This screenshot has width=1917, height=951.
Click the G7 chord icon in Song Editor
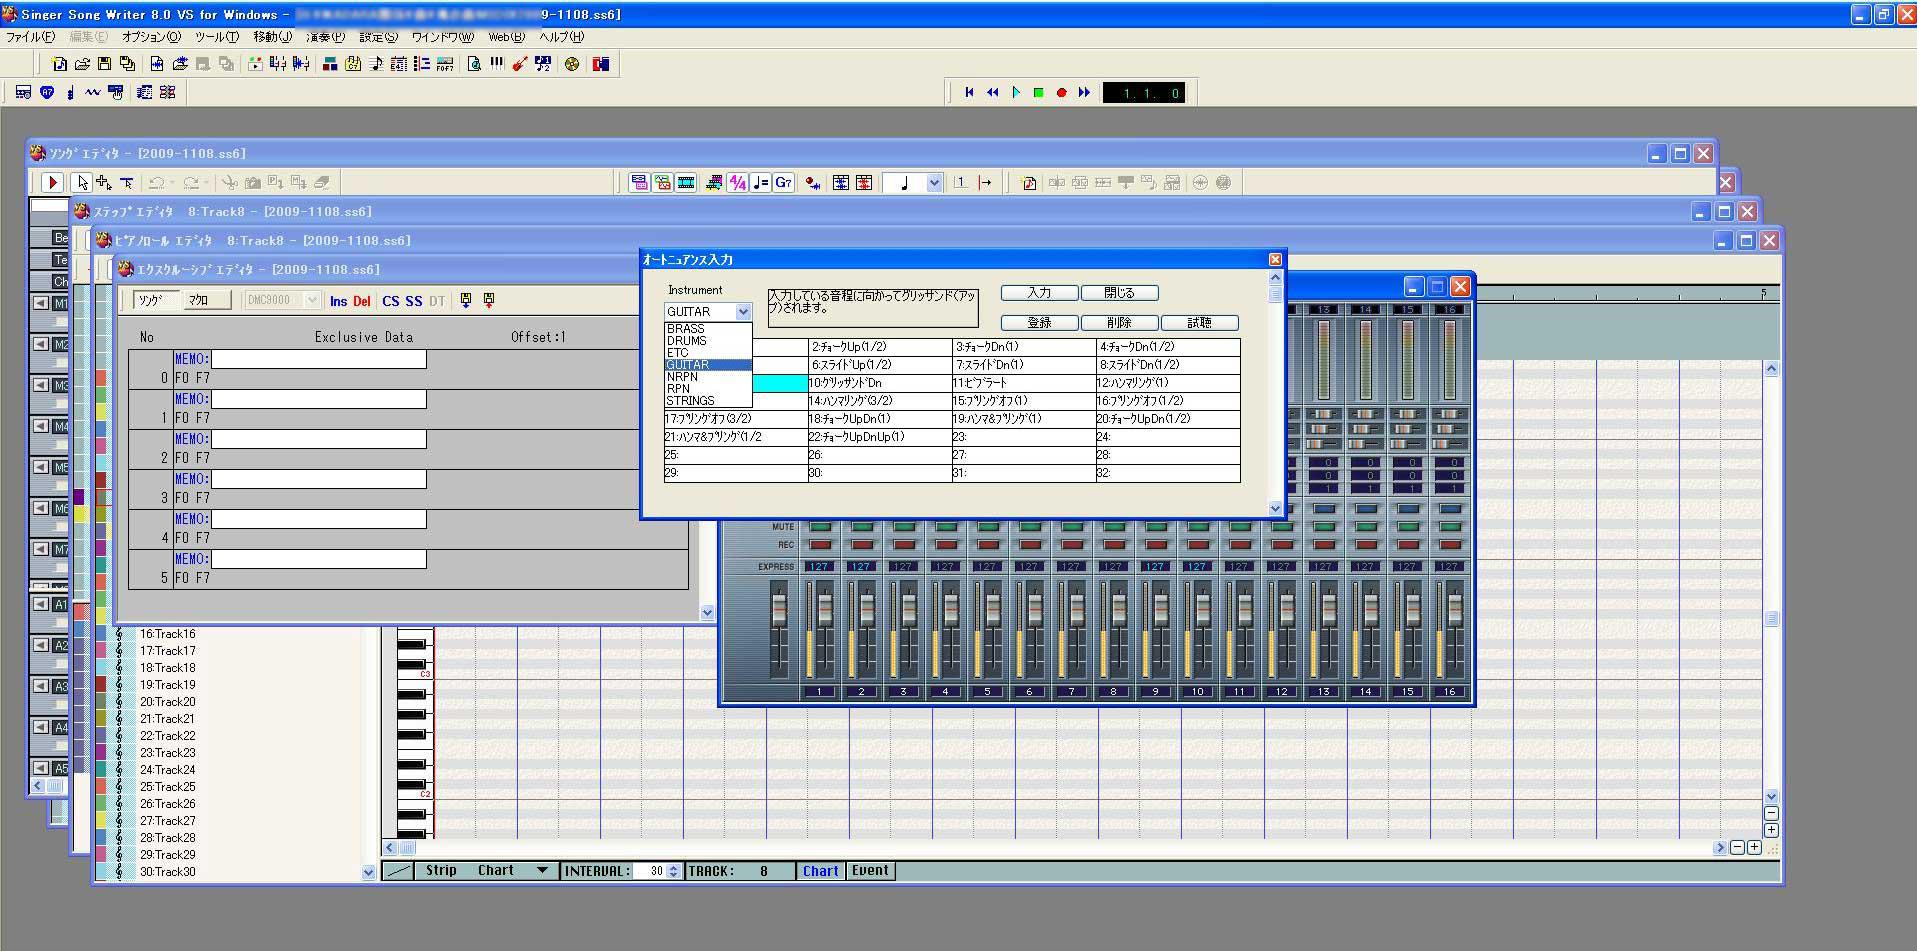[x=784, y=182]
